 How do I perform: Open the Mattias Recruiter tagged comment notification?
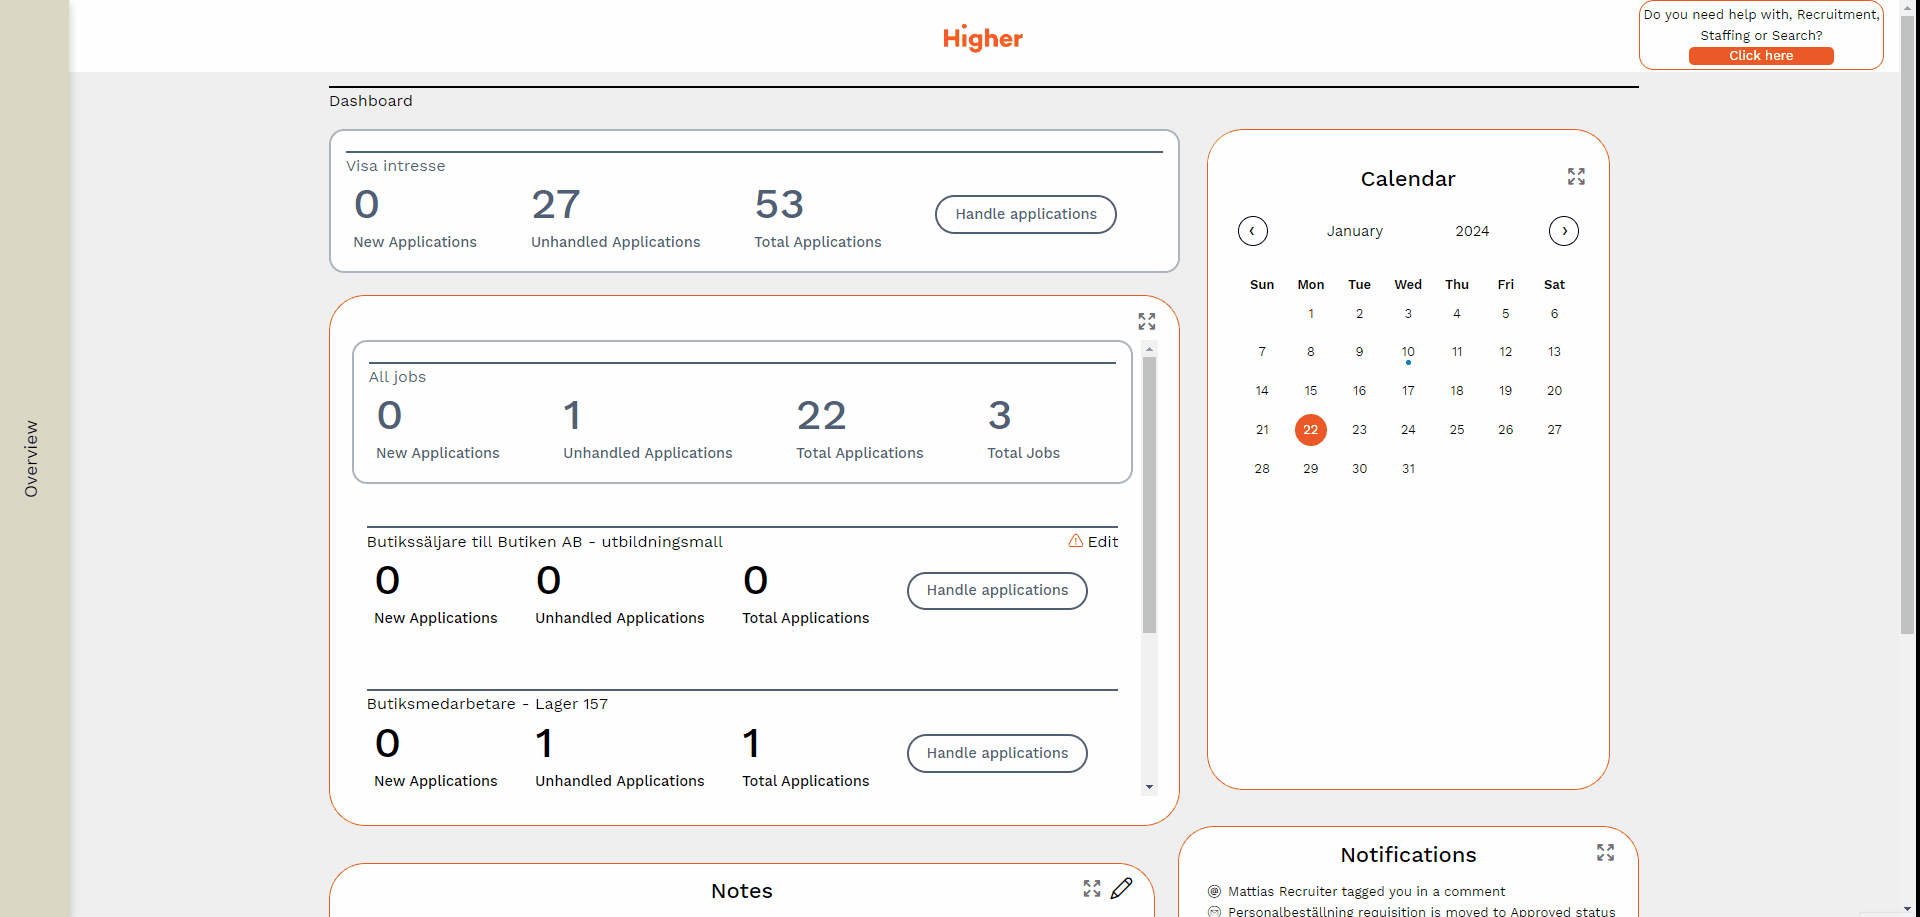pyautogui.click(x=1365, y=891)
